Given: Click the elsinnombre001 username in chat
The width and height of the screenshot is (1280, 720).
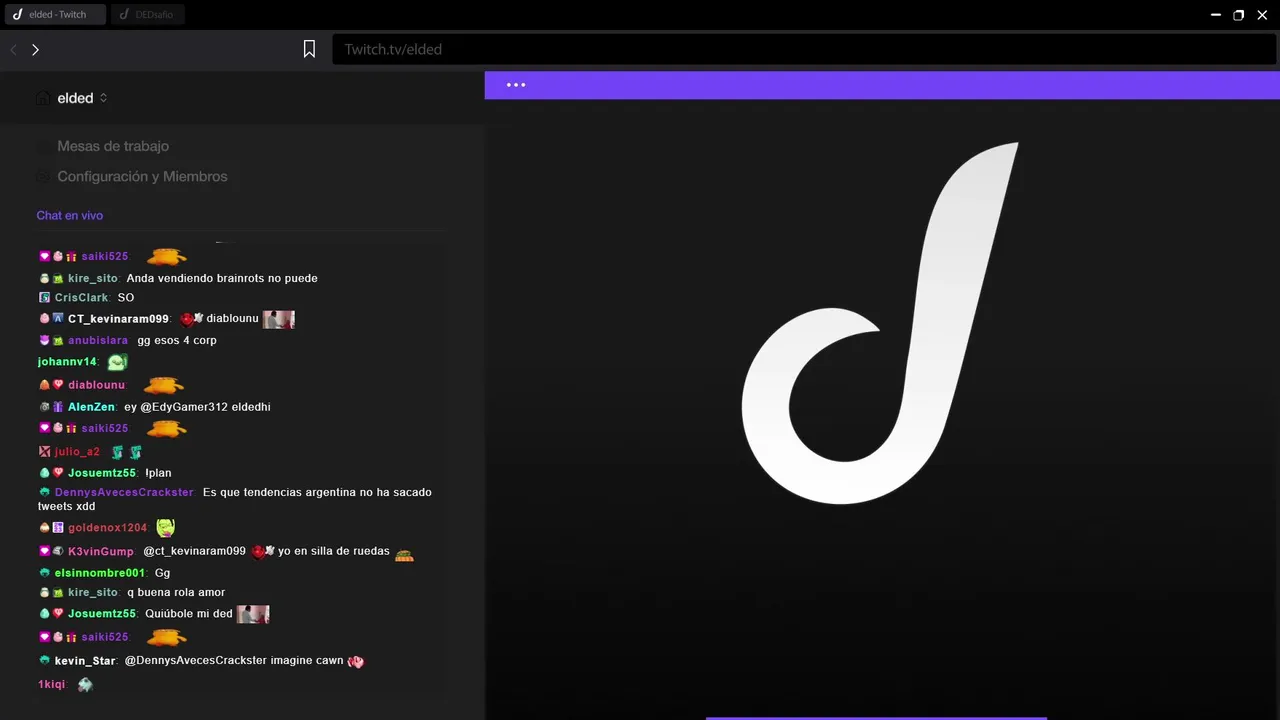Looking at the screenshot, I should point(100,573).
